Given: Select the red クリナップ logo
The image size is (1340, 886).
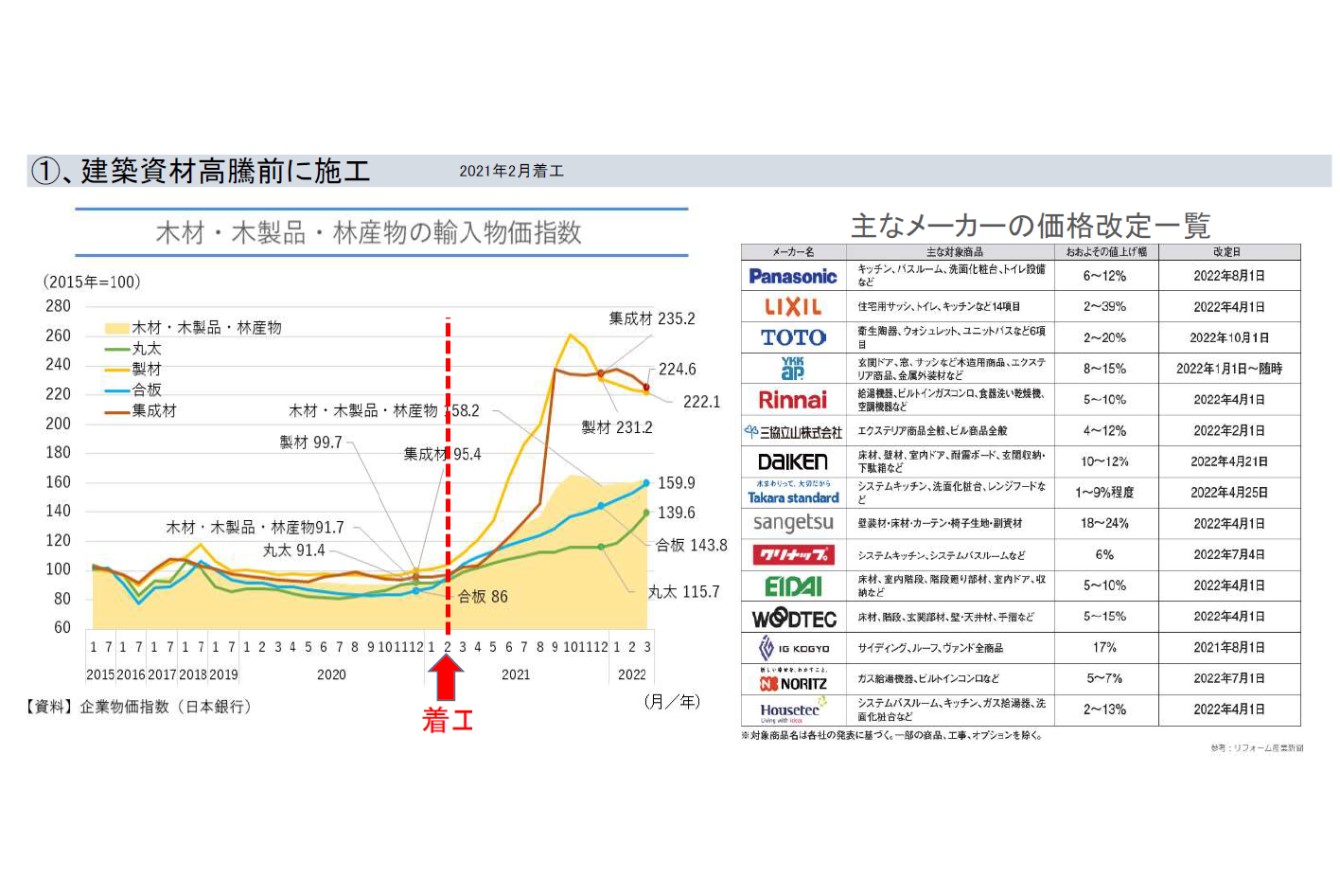Looking at the screenshot, I should coord(793,554).
